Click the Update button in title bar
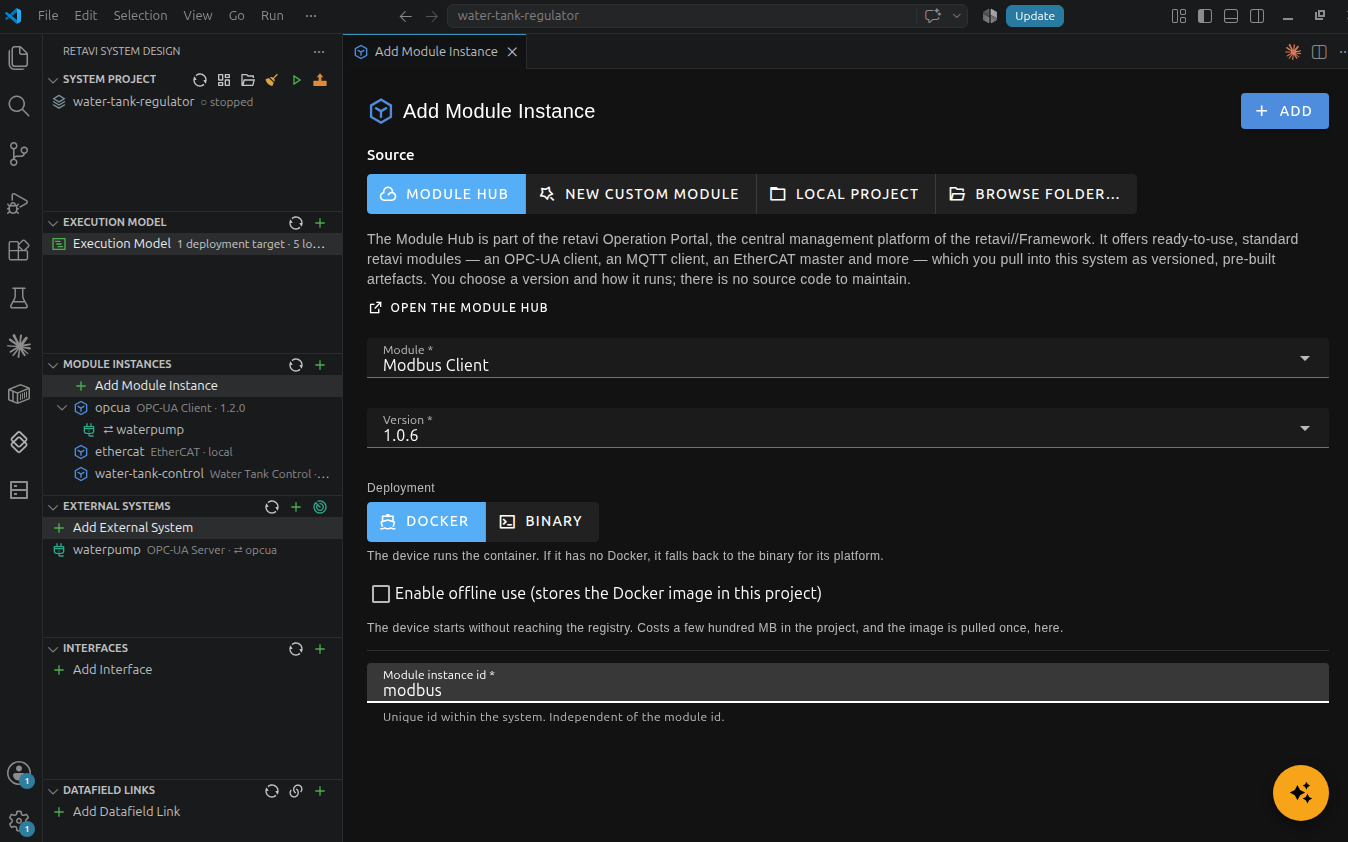 pyautogui.click(x=1035, y=16)
